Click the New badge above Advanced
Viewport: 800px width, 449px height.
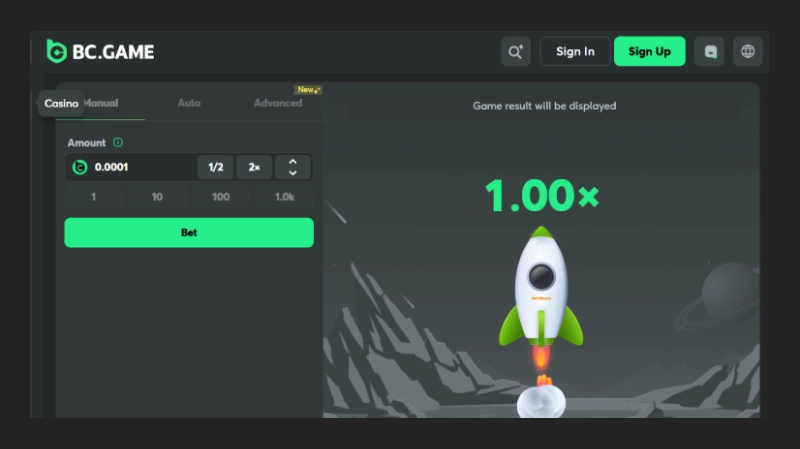tap(307, 90)
